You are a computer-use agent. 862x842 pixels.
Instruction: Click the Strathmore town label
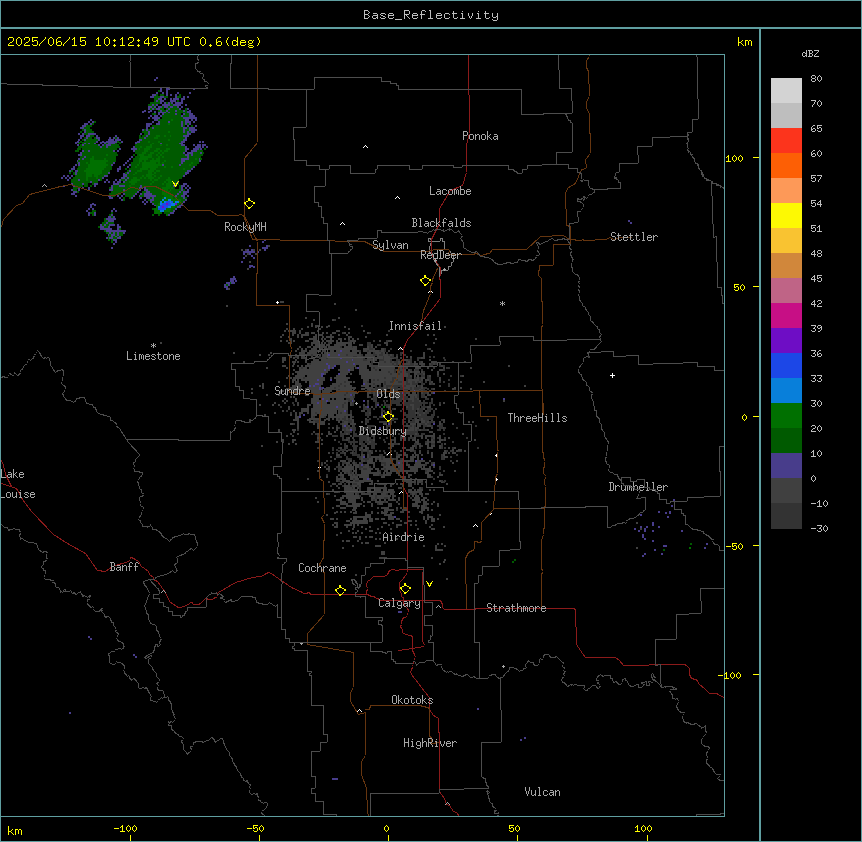516,608
